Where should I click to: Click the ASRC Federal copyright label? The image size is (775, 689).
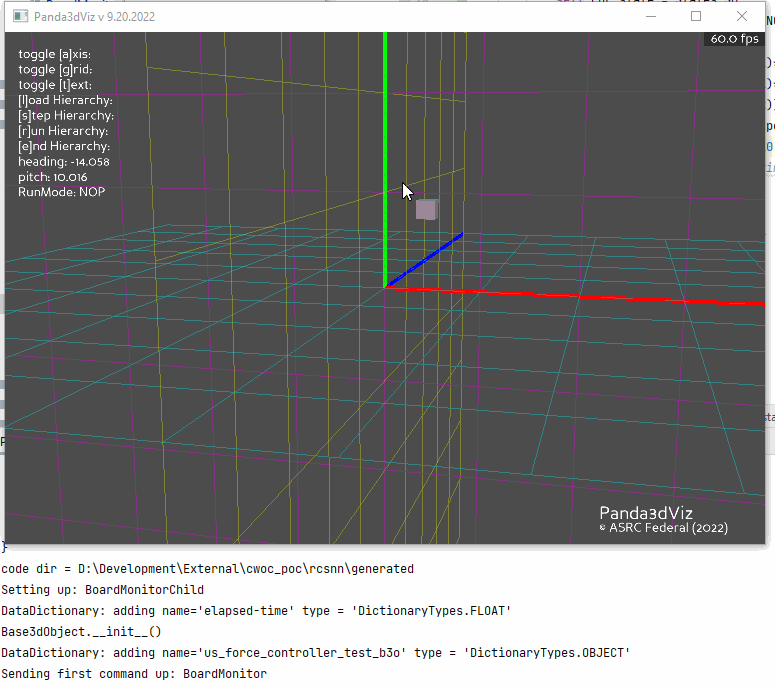663,528
